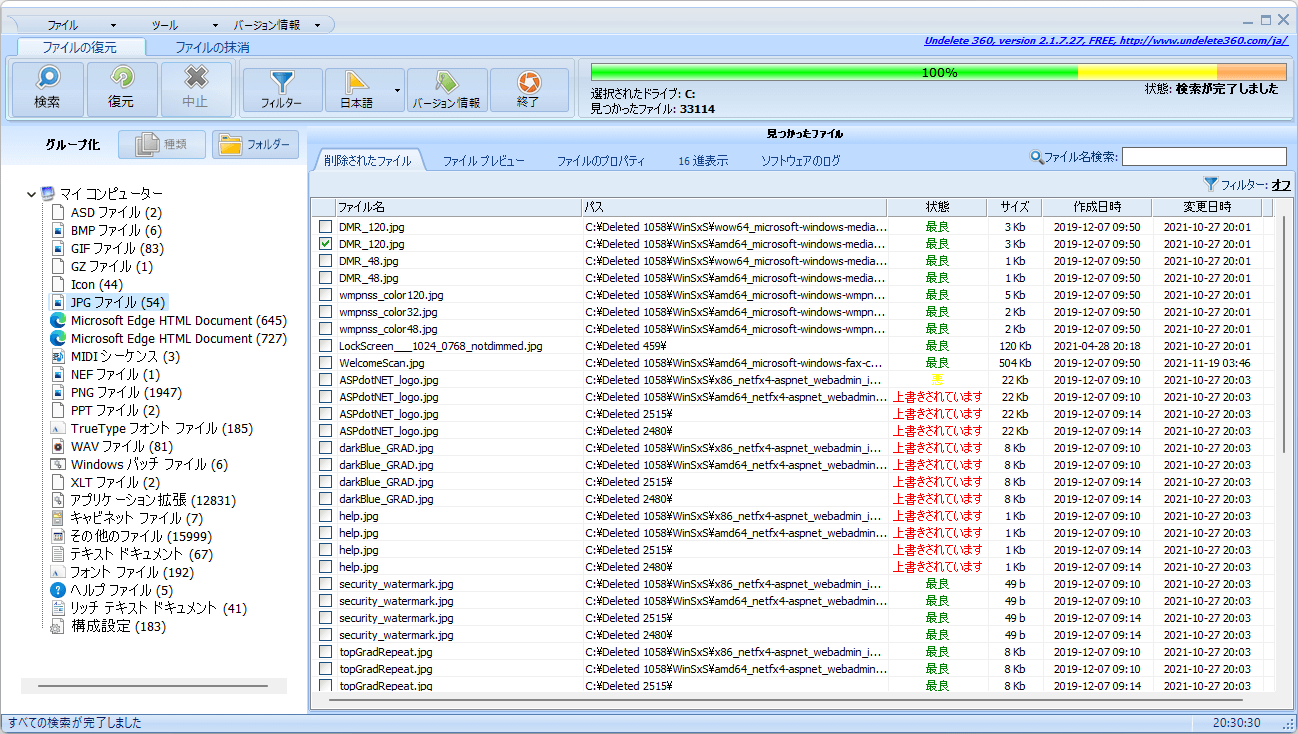This screenshot has height=734, width=1298.
Task: Select WAV ファイル (81) category
Action: 121,446
